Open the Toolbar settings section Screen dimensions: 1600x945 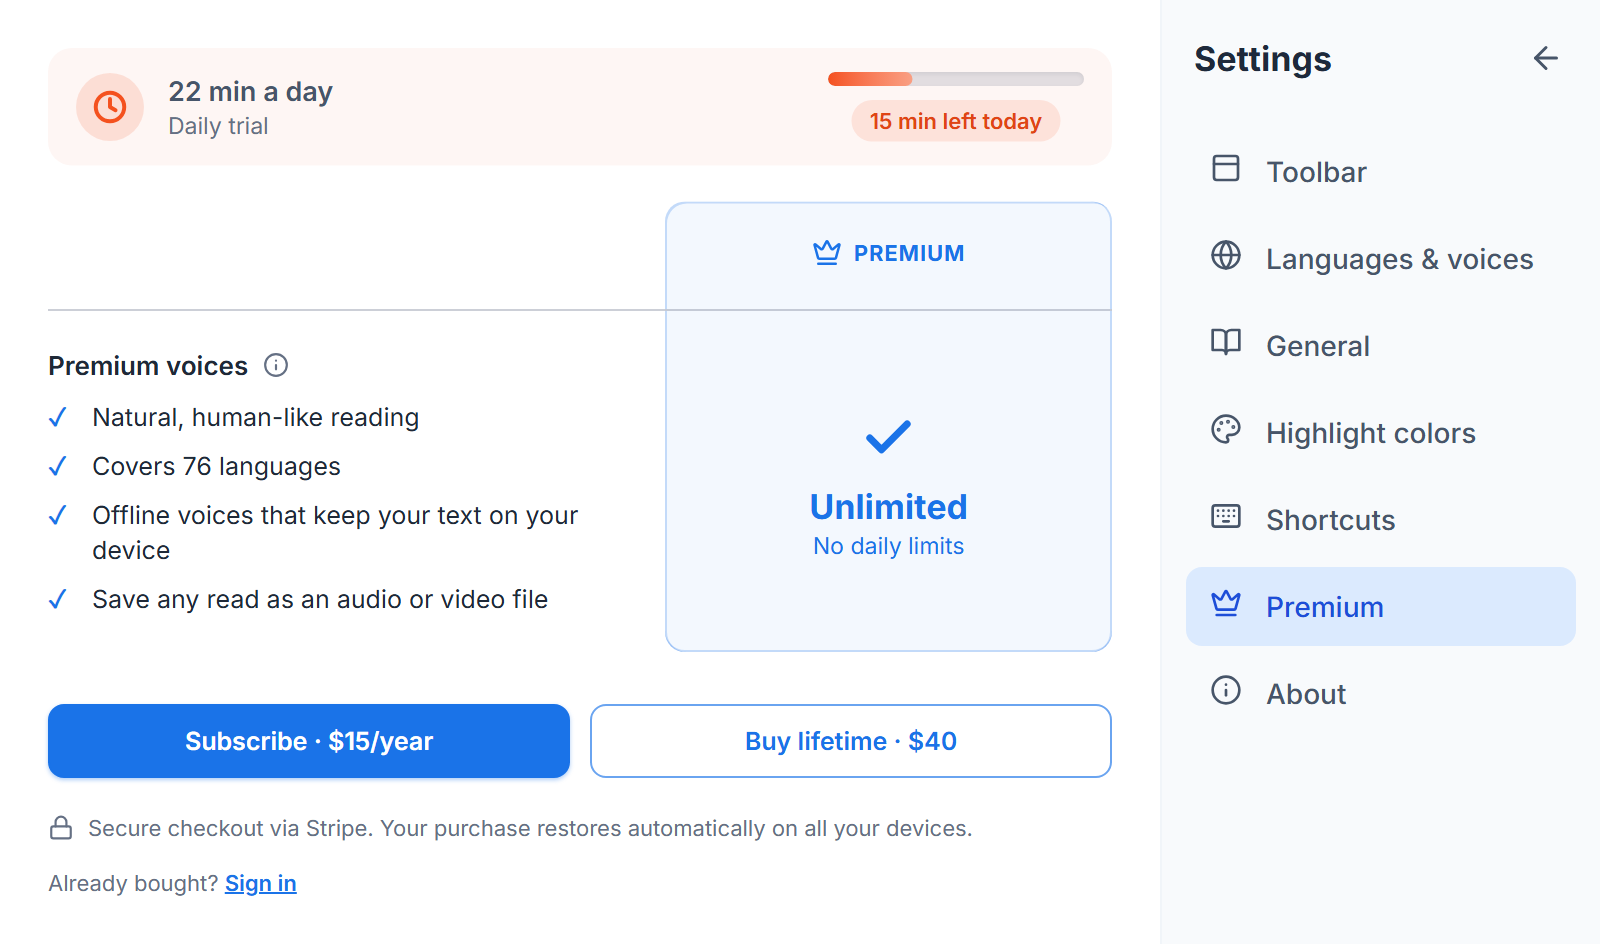coord(1381,172)
